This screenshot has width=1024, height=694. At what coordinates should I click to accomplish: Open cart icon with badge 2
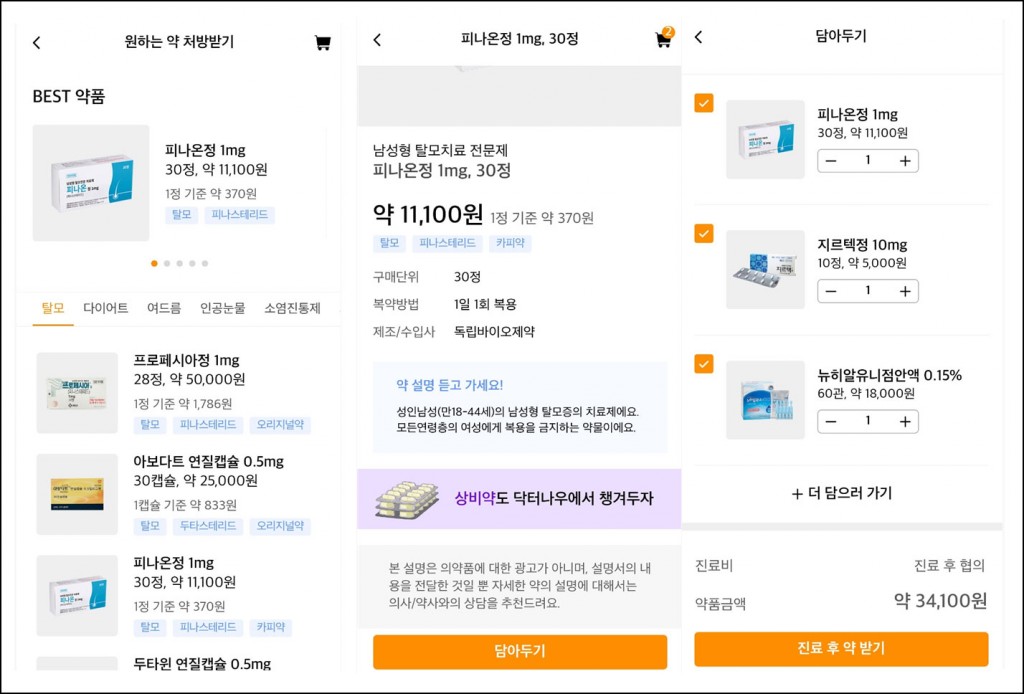click(663, 40)
